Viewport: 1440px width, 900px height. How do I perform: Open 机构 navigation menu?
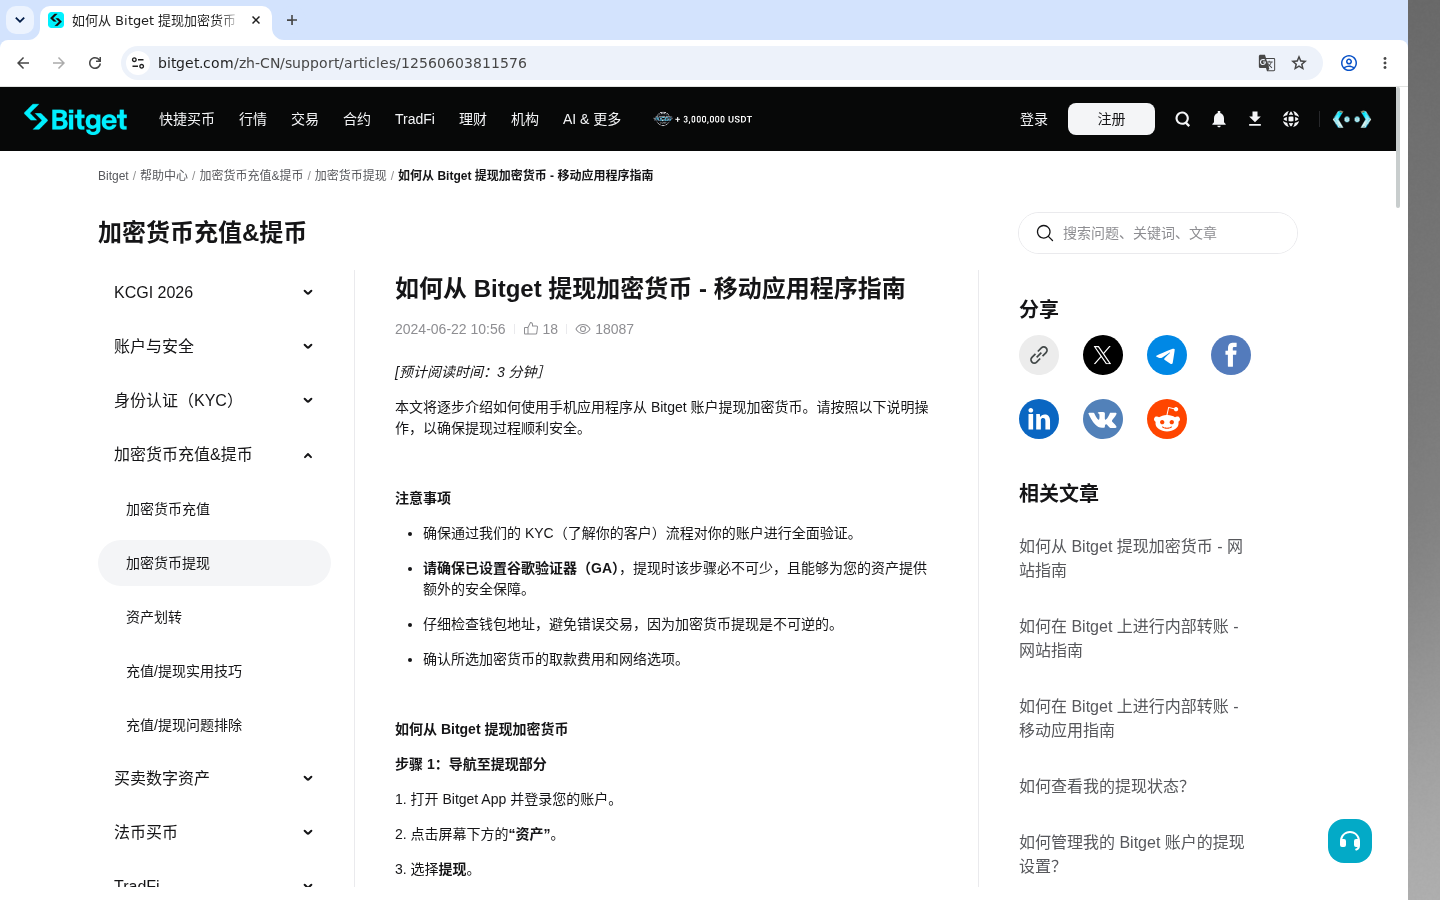coord(525,119)
